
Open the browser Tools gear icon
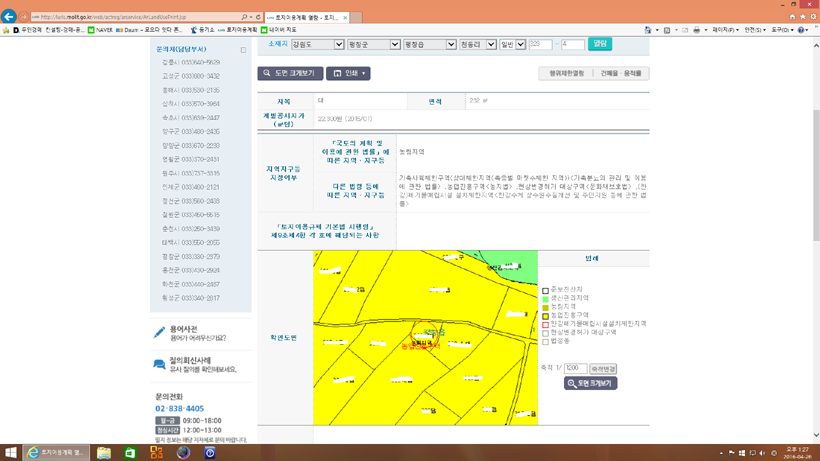[x=813, y=17]
